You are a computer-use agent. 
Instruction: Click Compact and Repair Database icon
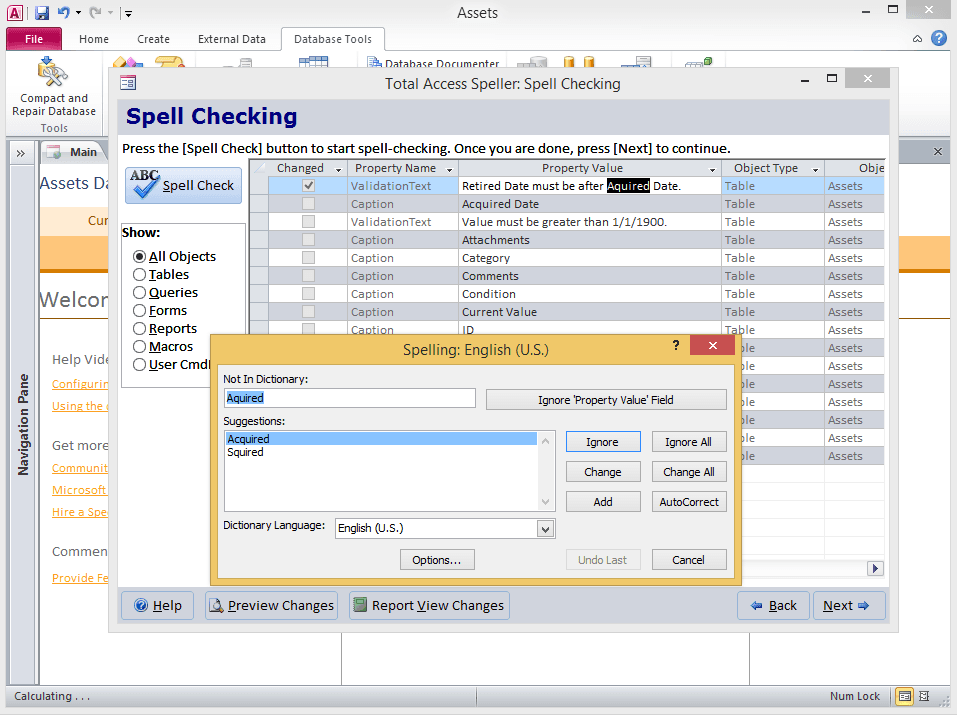coord(52,73)
